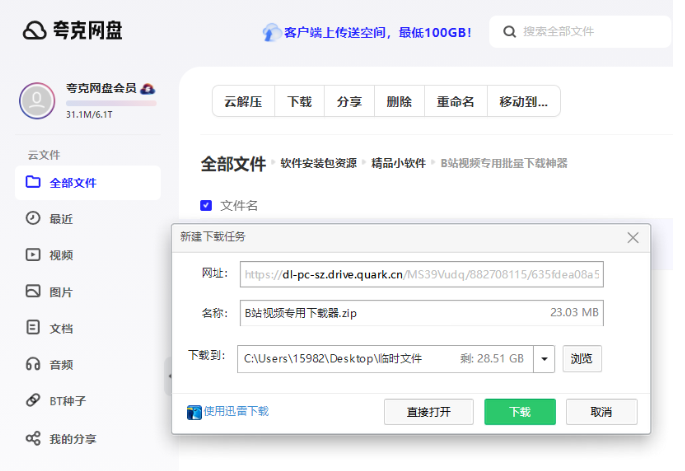Screen dimensions: 685x471
Task: Click the link icon for BT种子
Action: pyautogui.click(x=33, y=400)
